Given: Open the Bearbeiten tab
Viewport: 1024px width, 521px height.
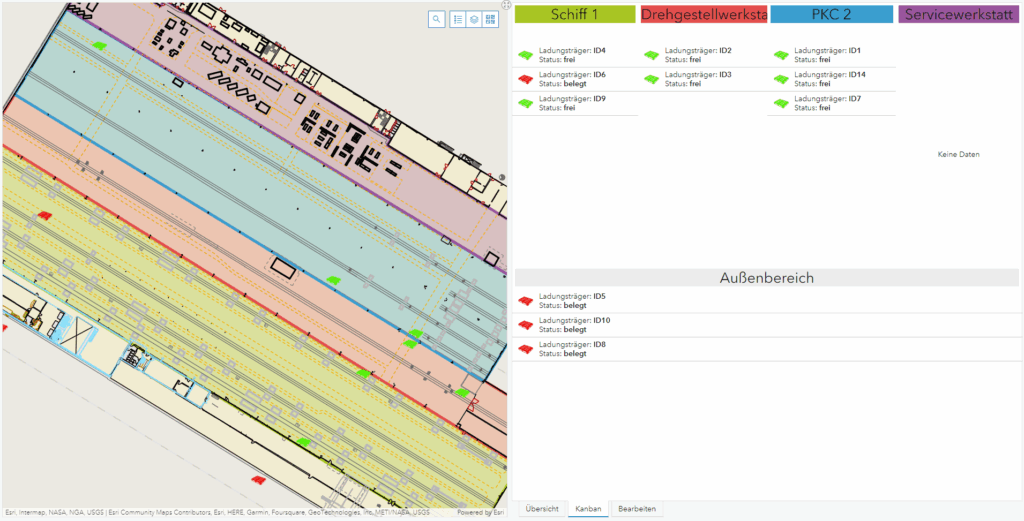Looking at the screenshot, I should pos(637,509).
